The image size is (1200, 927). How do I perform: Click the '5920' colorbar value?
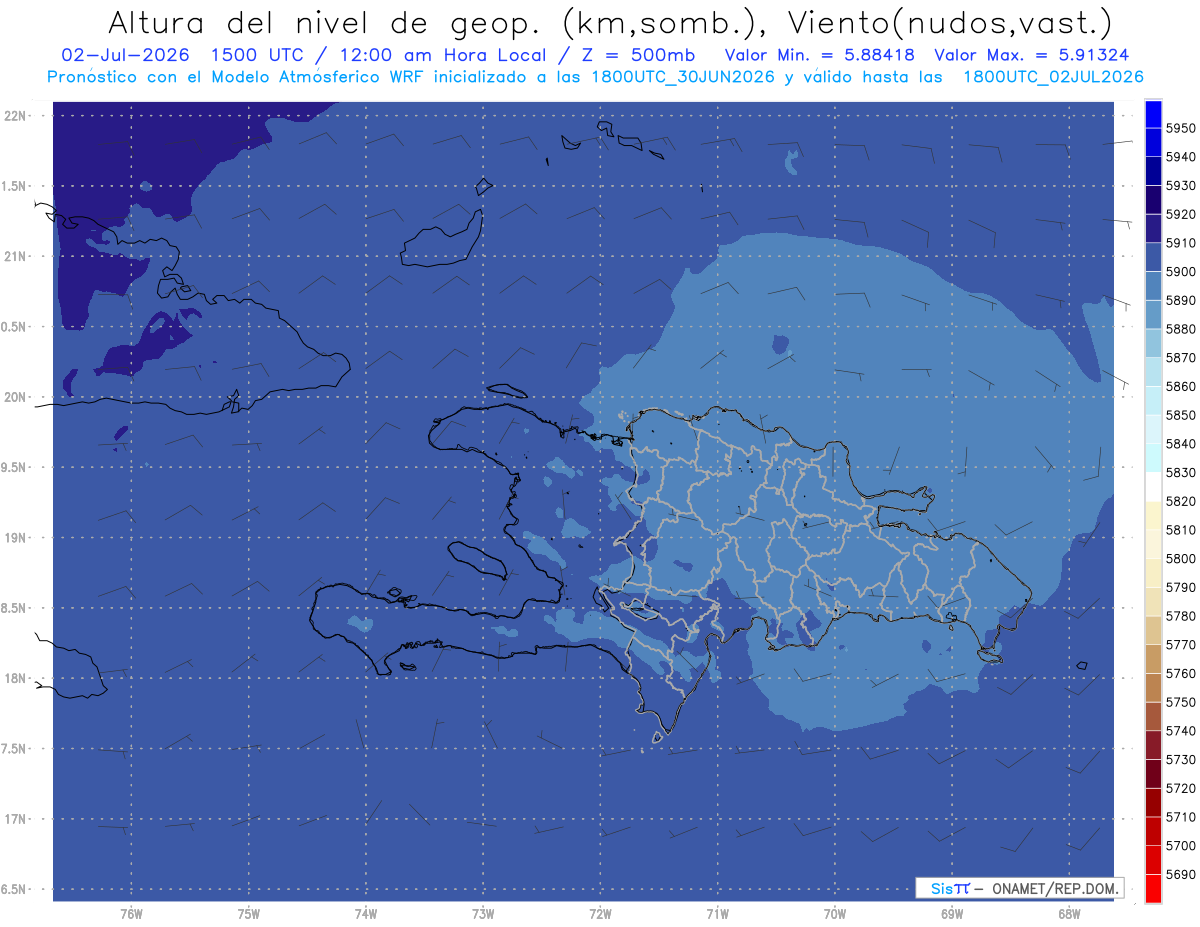[x=1181, y=214]
